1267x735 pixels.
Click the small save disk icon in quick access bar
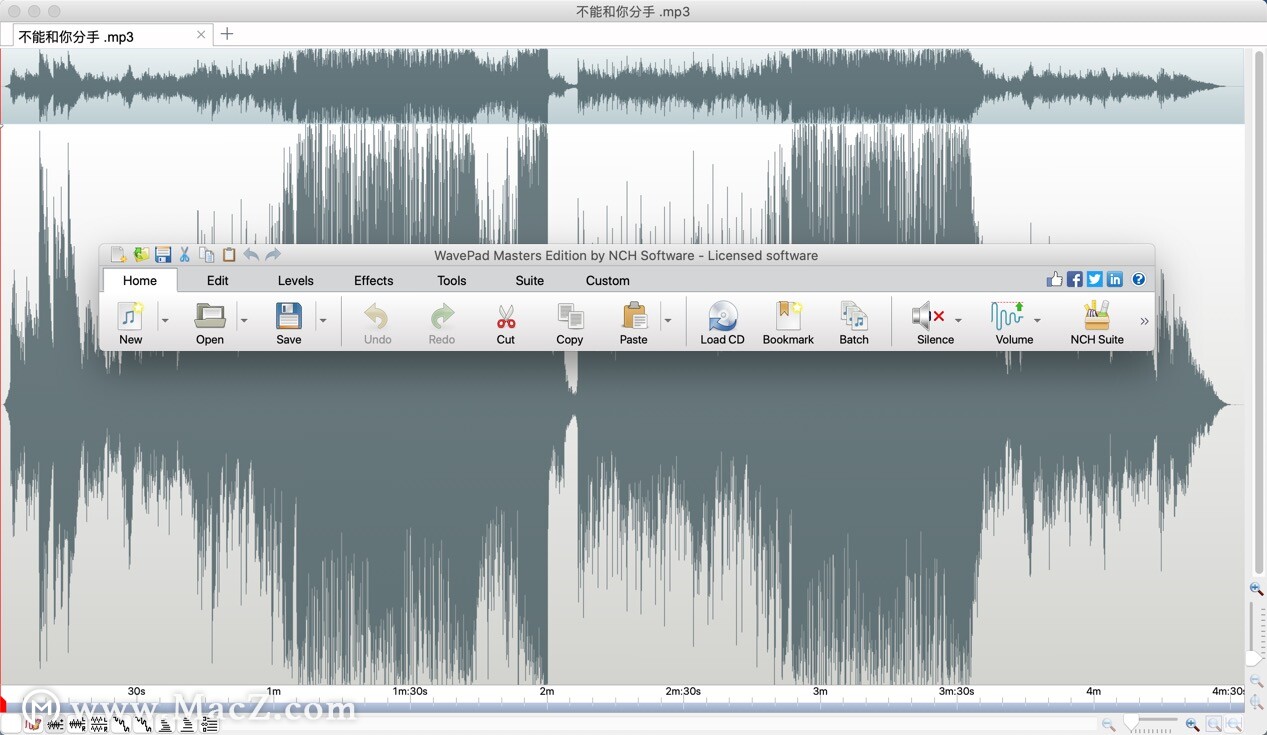tap(163, 255)
